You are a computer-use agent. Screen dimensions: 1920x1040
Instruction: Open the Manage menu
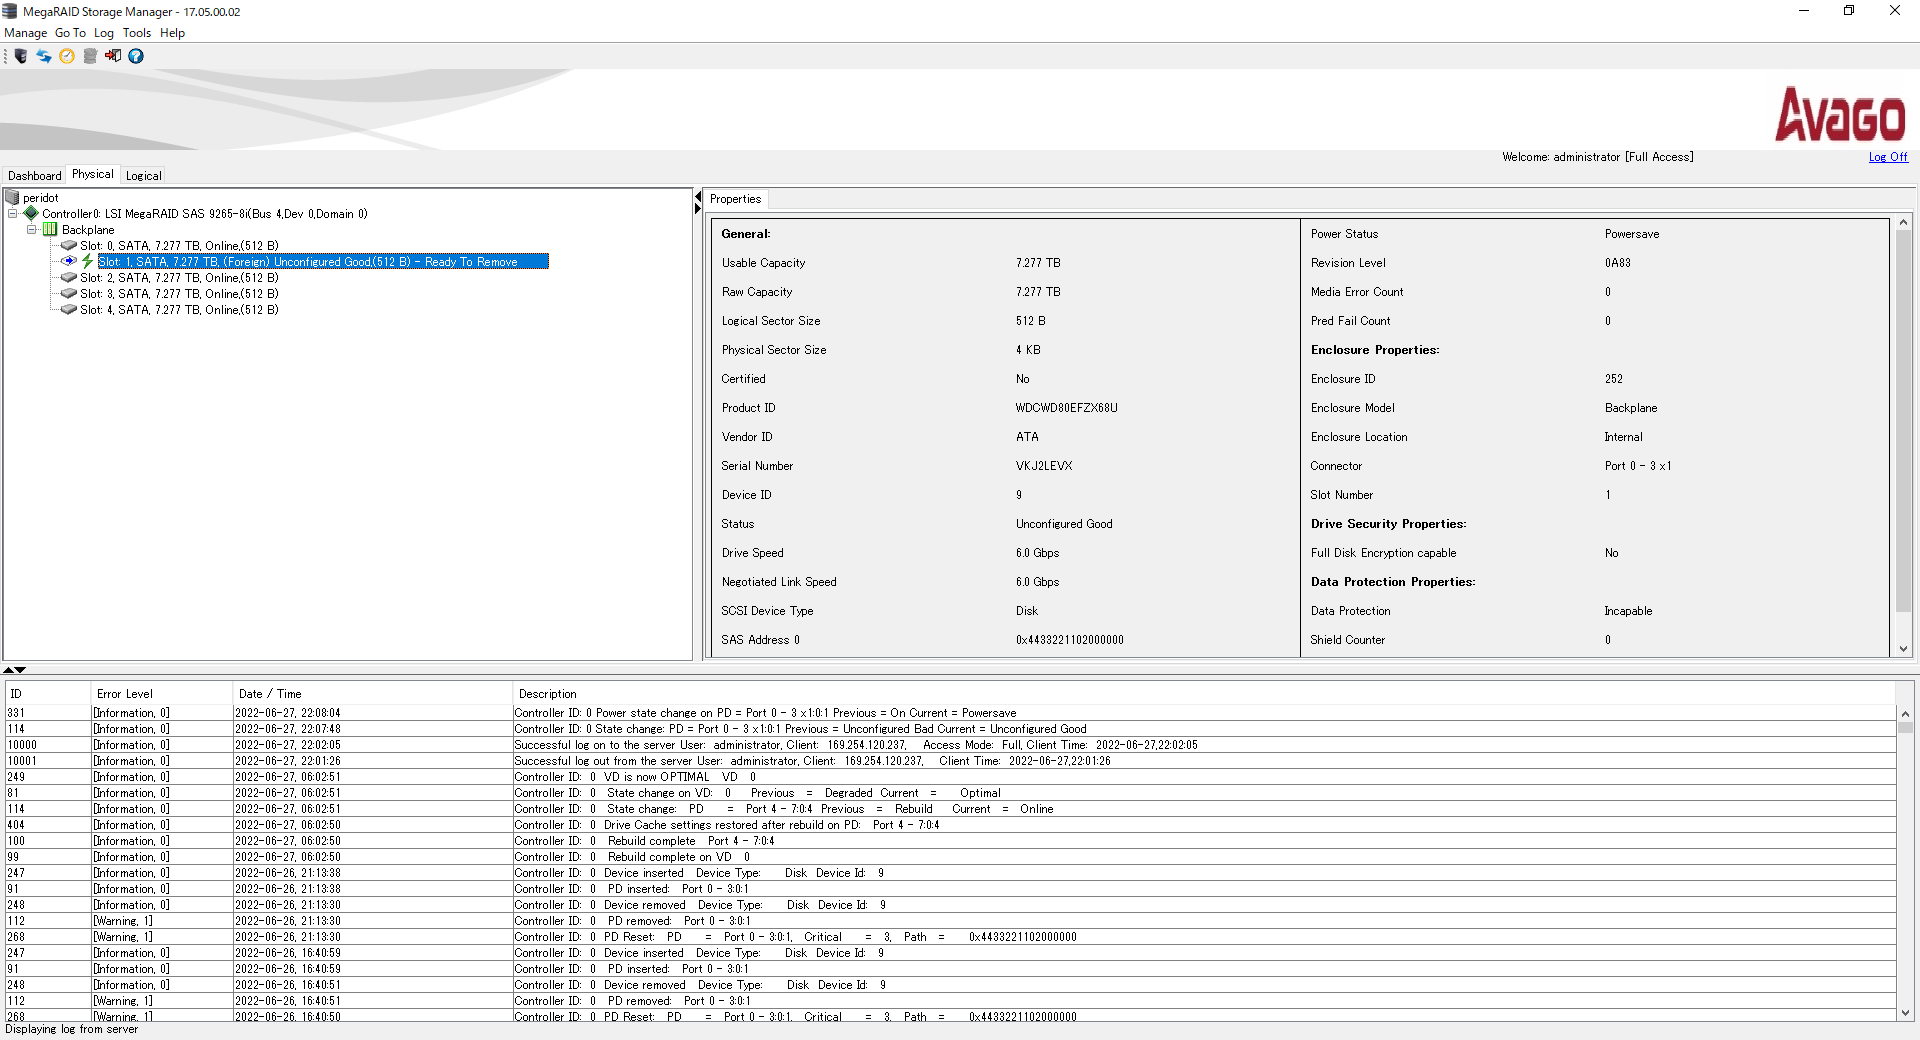click(x=25, y=33)
